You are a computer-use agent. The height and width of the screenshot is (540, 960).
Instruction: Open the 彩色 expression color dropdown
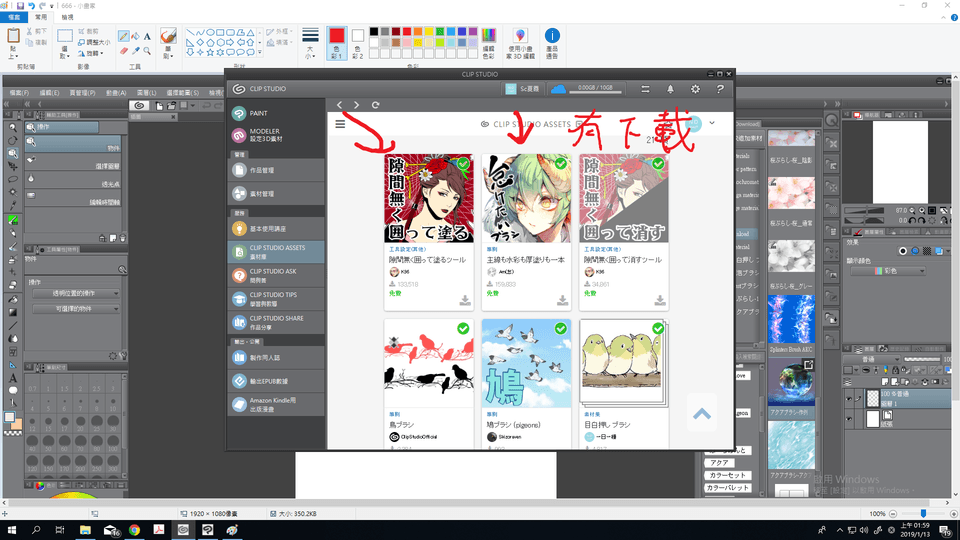point(888,271)
